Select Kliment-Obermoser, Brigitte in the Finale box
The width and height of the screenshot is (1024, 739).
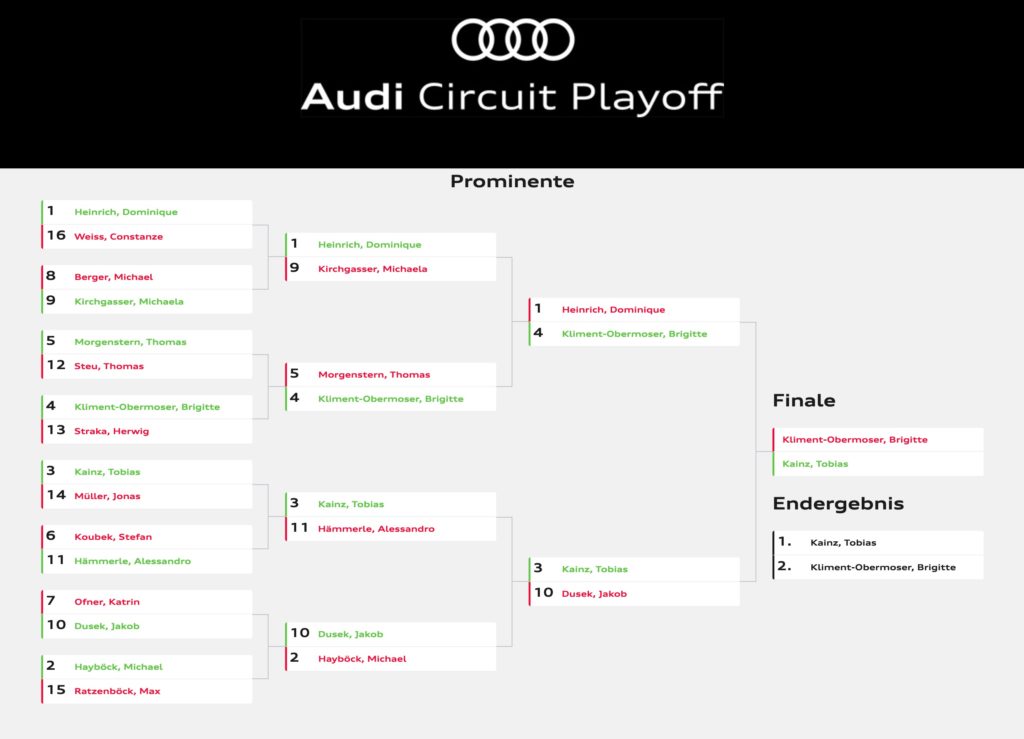855,440
